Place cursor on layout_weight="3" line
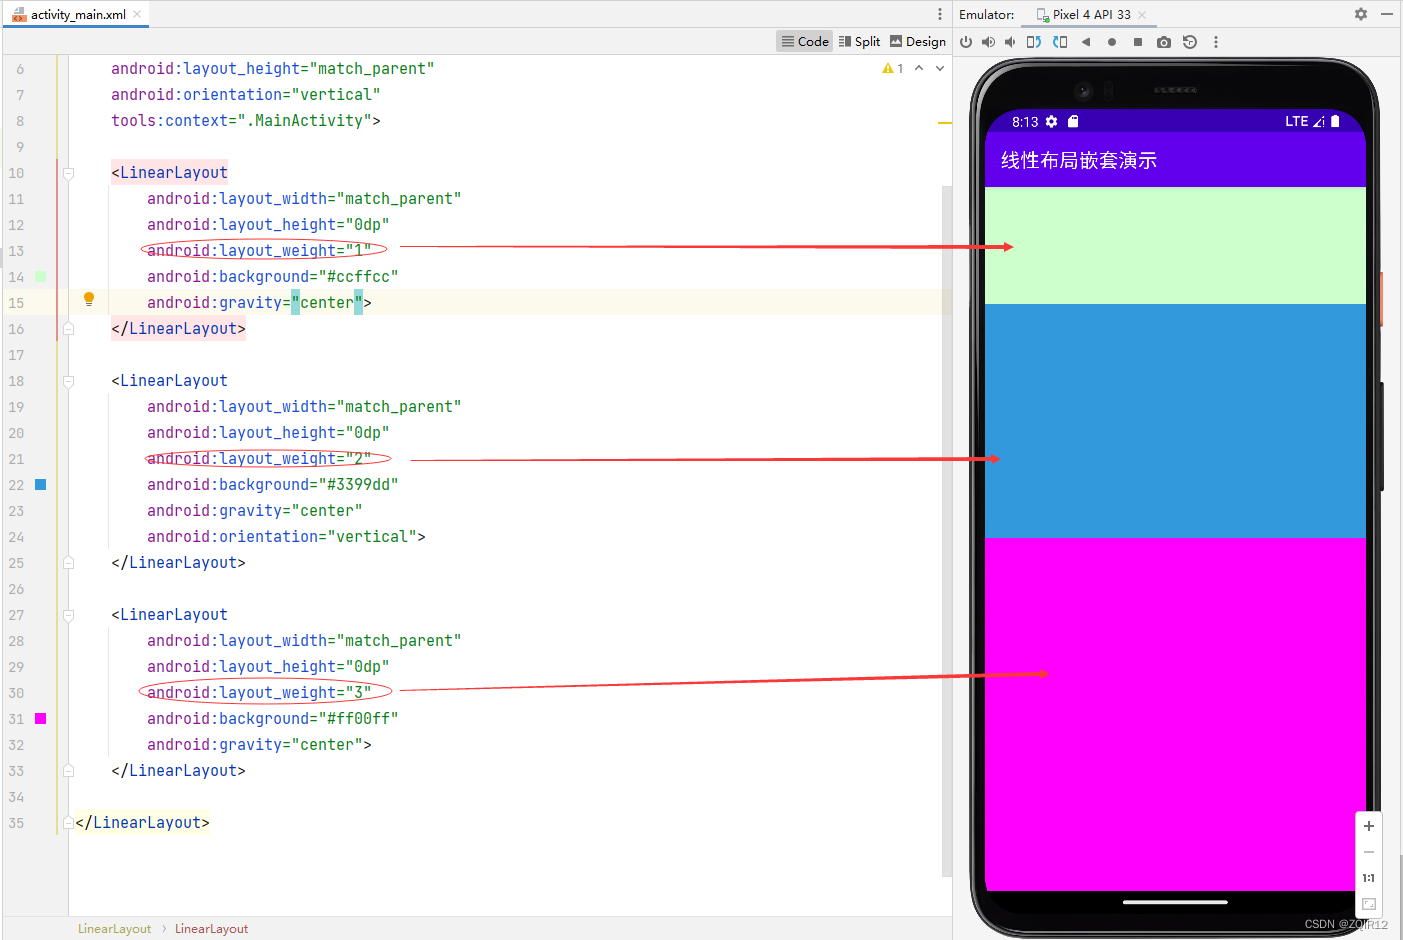 (x=259, y=692)
